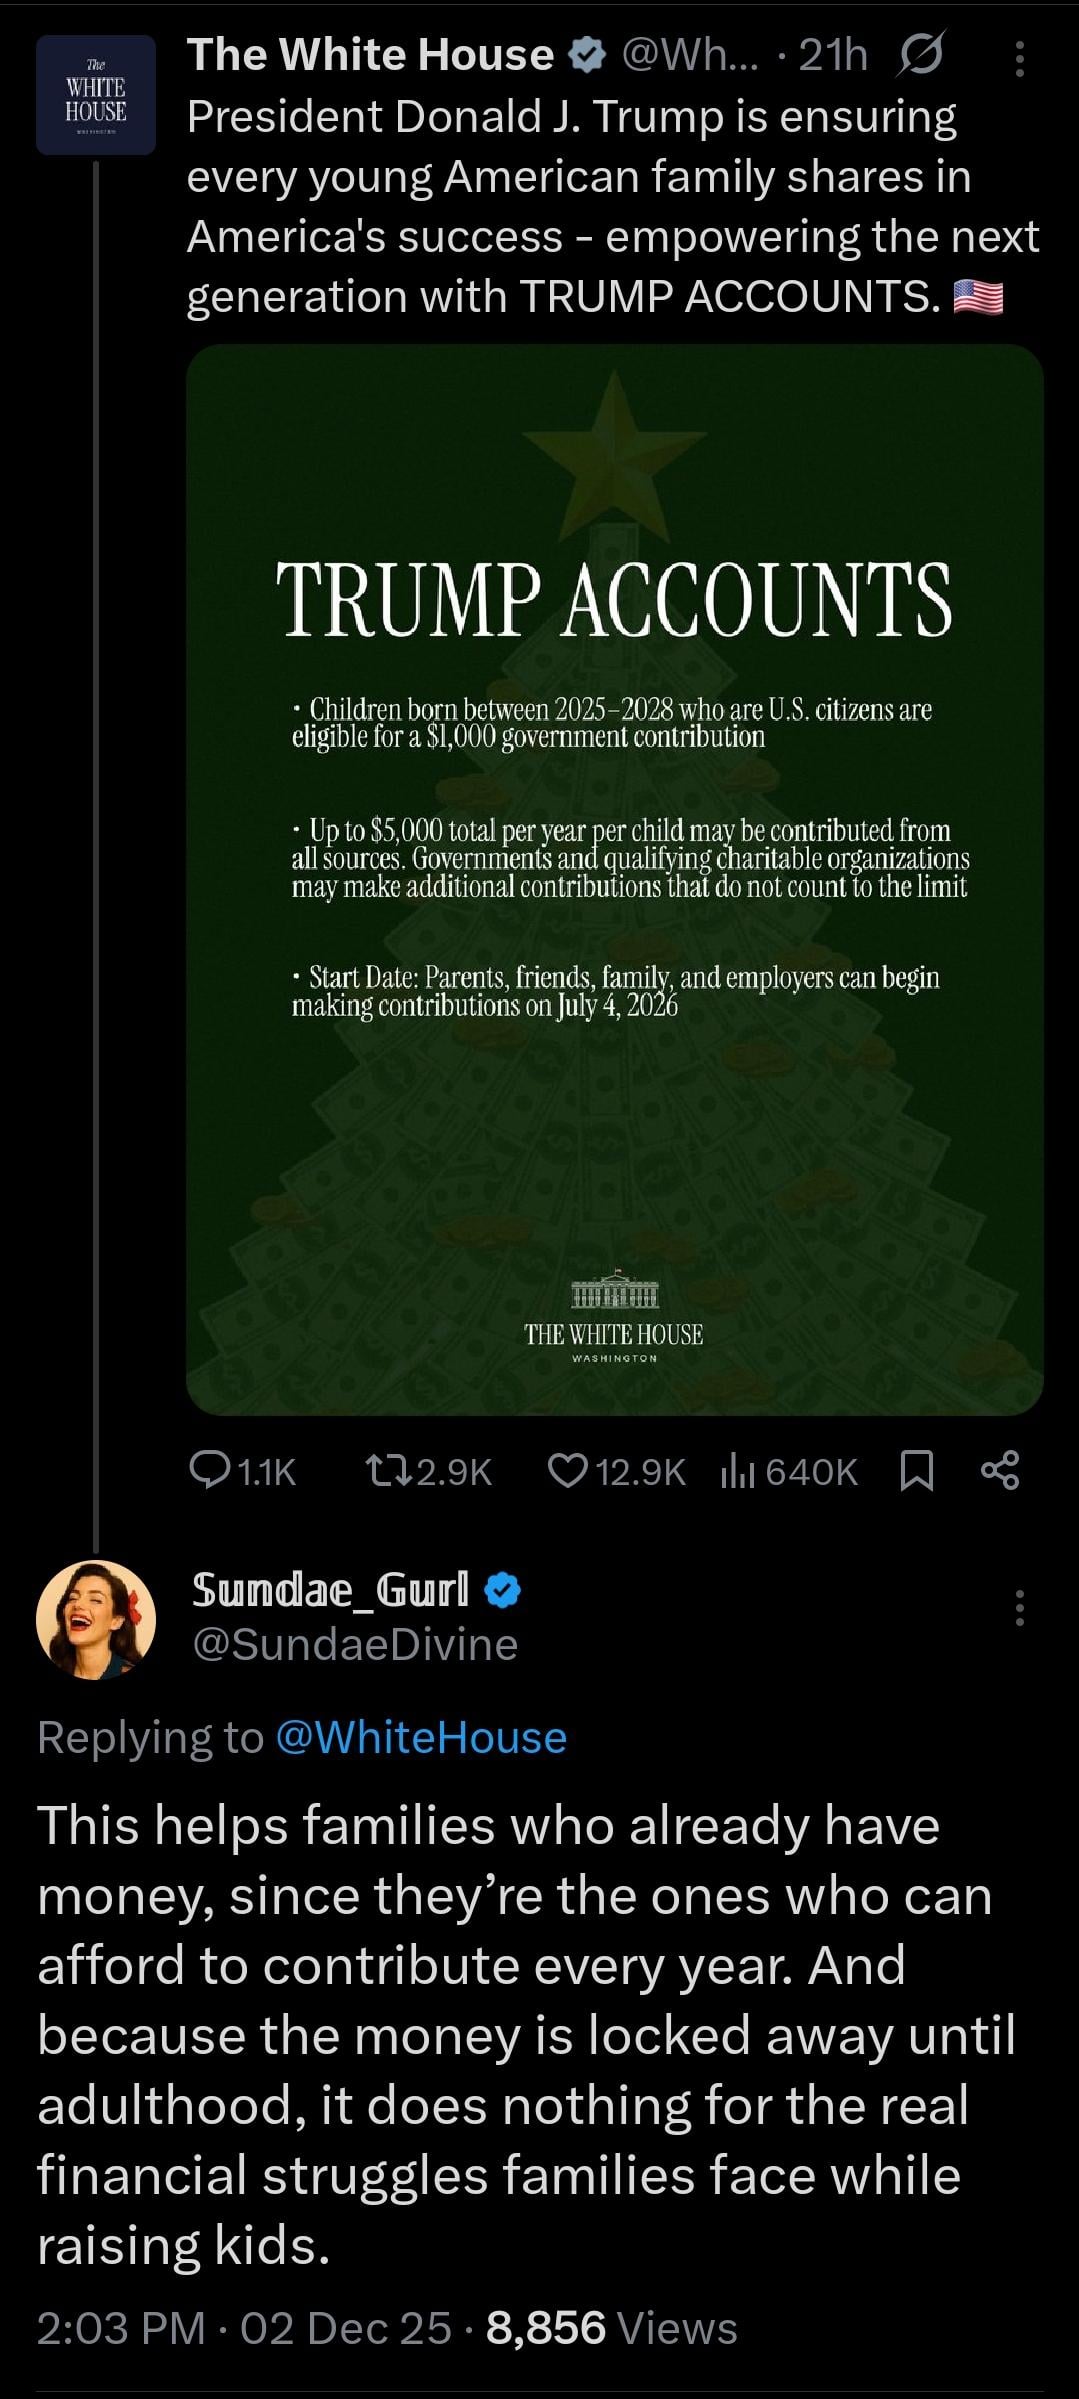This screenshot has width=1079, height=2399.
Task: Tap Sundae_Gurl's blue verified badge
Action: [x=503, y=1589]
